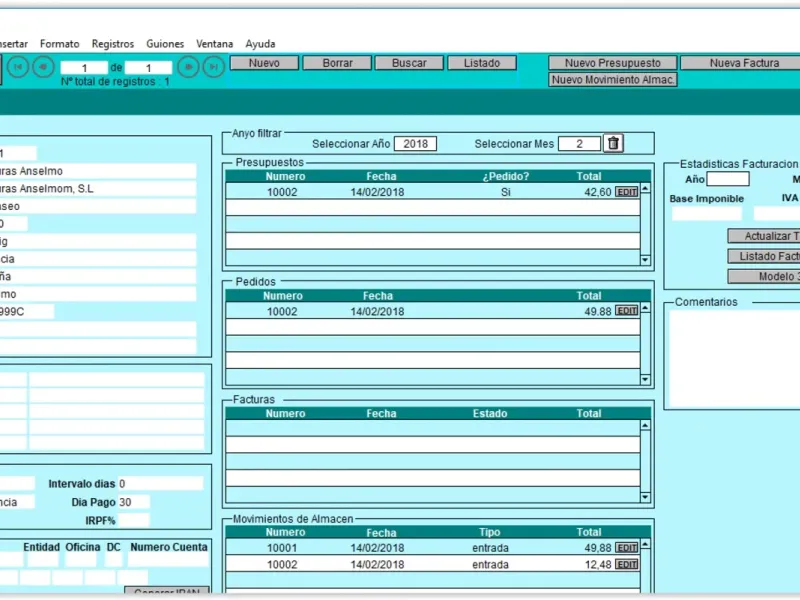This screenshot has height=600, width=800.
Task: Click the 42,60 total in Presupuestos
Action: point(597,192)
